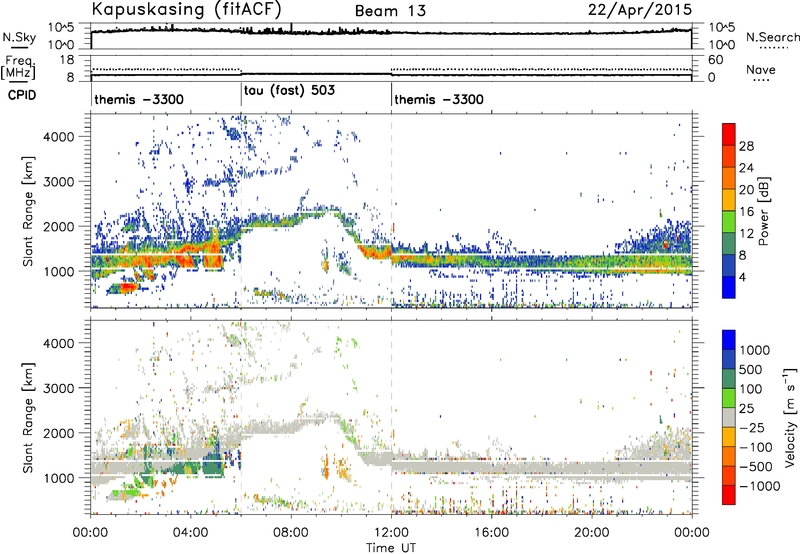The image size is (800, 554).
Task: Click the '-500' value on the velocity colorbar
Action: click(x=756, y=467)
